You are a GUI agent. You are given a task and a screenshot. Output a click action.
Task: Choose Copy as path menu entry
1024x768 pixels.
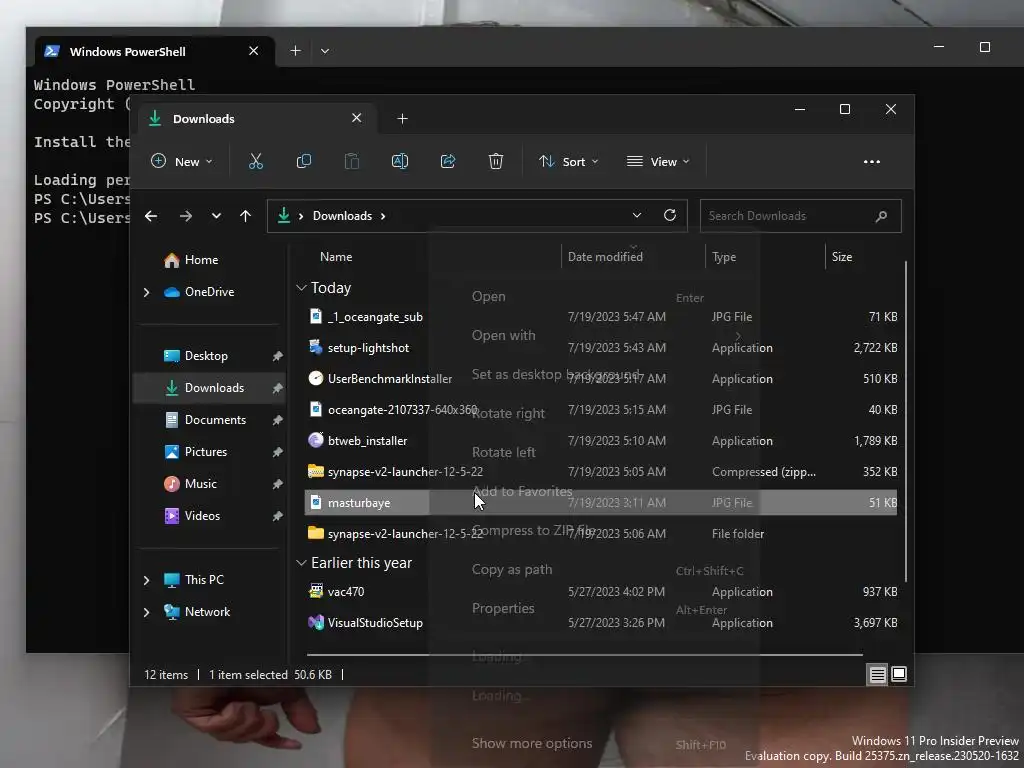click(x=512, y=569)
